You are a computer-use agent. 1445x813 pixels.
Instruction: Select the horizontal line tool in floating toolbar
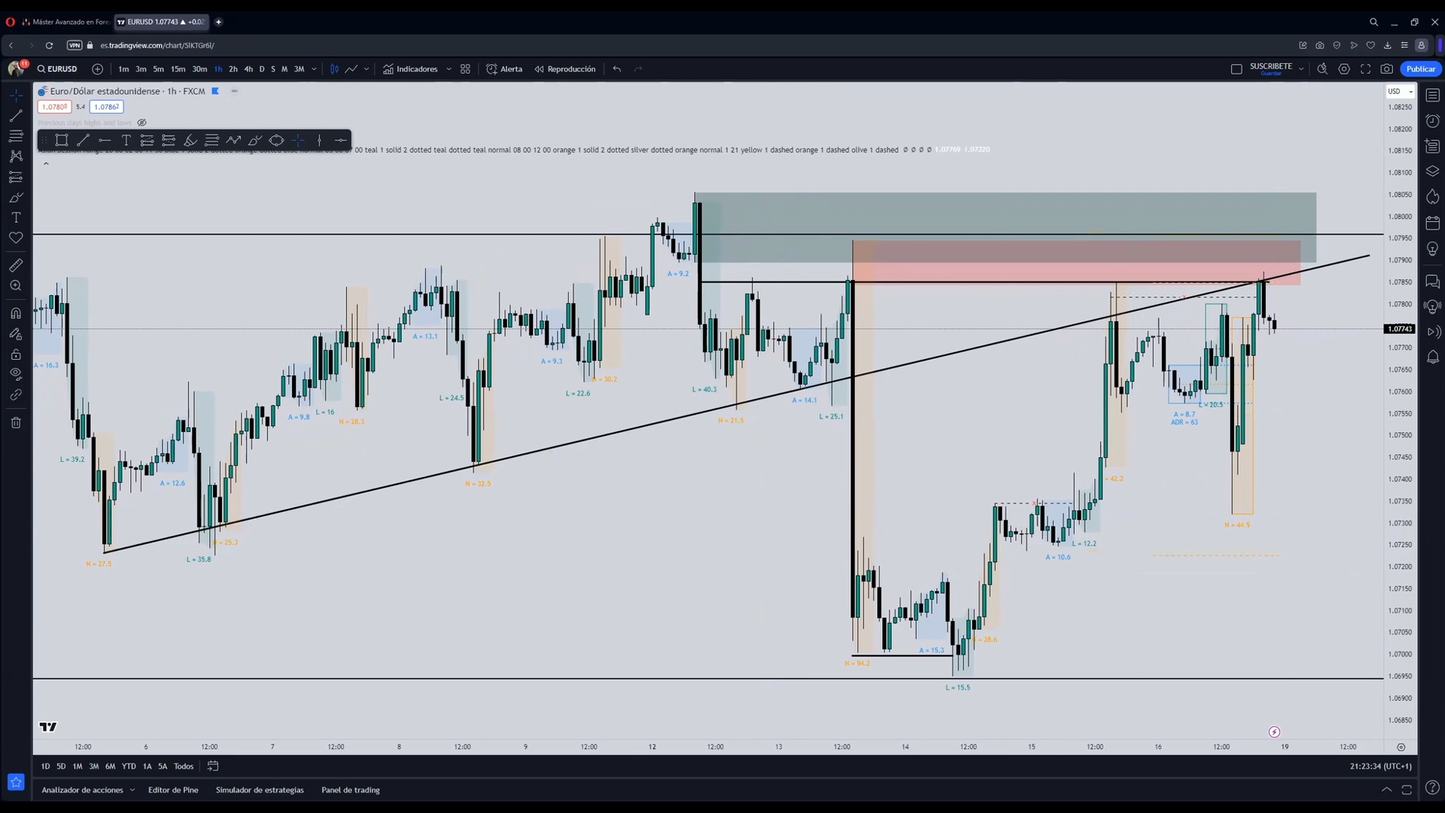click(x=104, y=140)
